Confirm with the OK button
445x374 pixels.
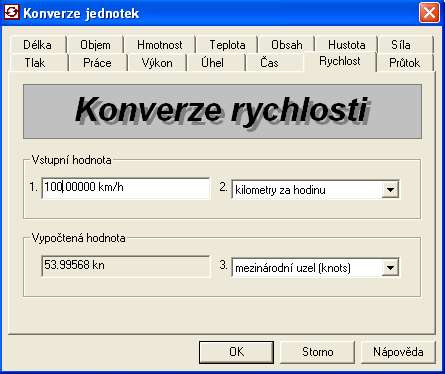(236, 352)
